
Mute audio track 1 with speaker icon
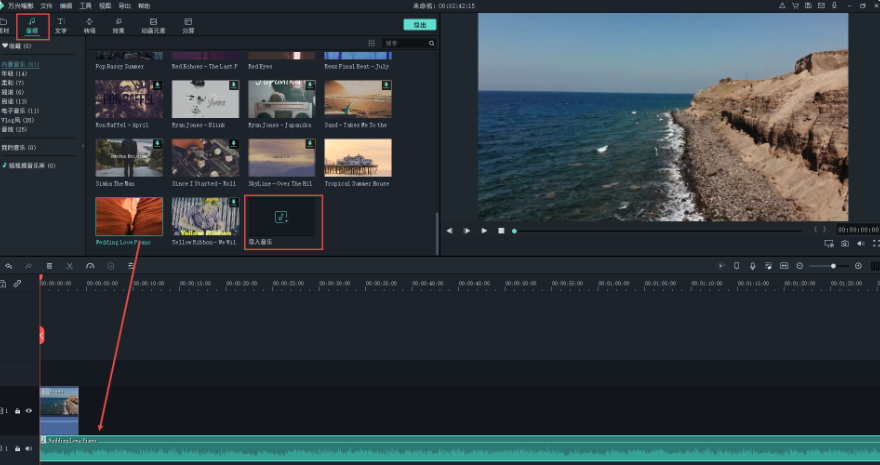(28, 449)
